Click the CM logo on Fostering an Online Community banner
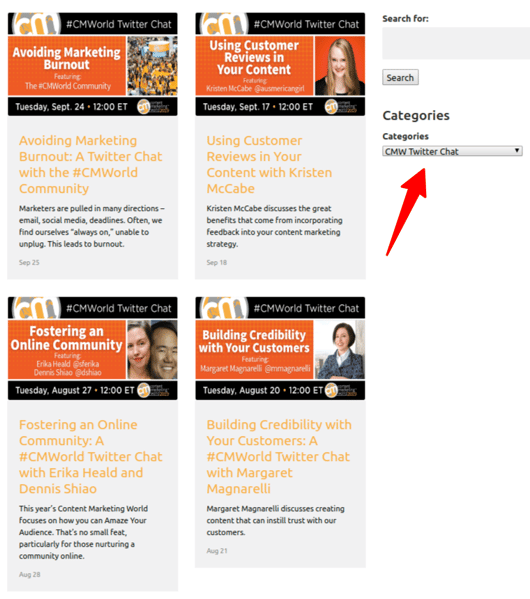The height and width of the screenshot is (599, 530). point(36,308)
